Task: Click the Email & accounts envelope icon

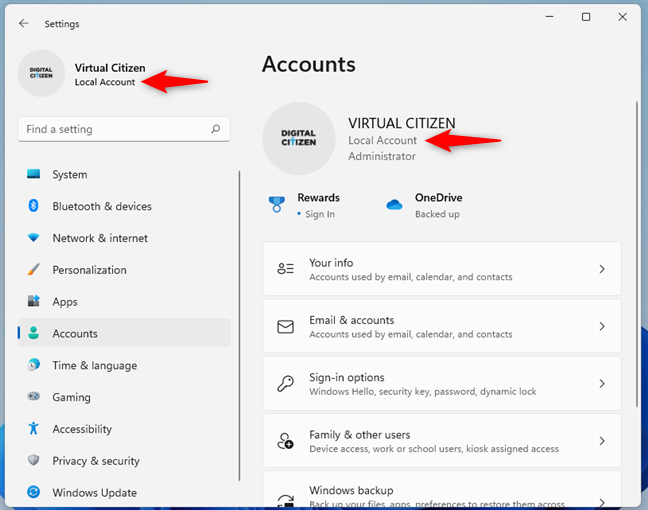Action: 286,326
